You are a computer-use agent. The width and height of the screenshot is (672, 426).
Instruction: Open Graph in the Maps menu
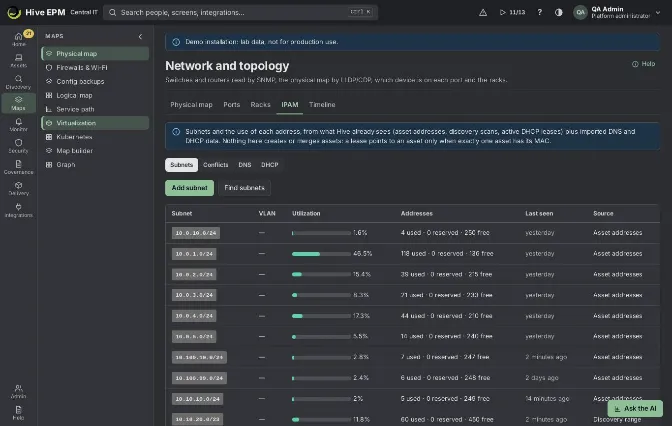95,165
